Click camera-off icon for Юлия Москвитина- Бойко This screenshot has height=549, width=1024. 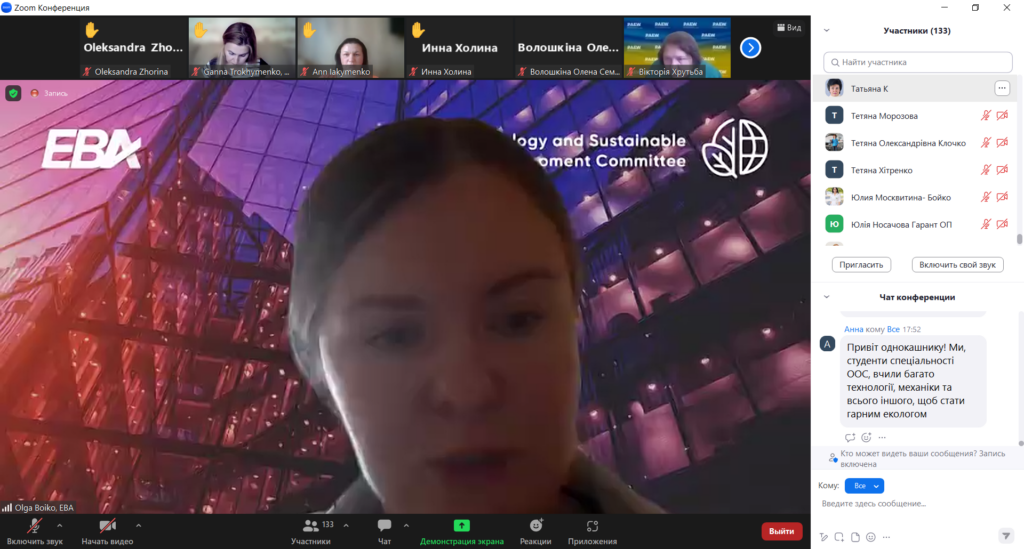click(x=1002, y=196)
